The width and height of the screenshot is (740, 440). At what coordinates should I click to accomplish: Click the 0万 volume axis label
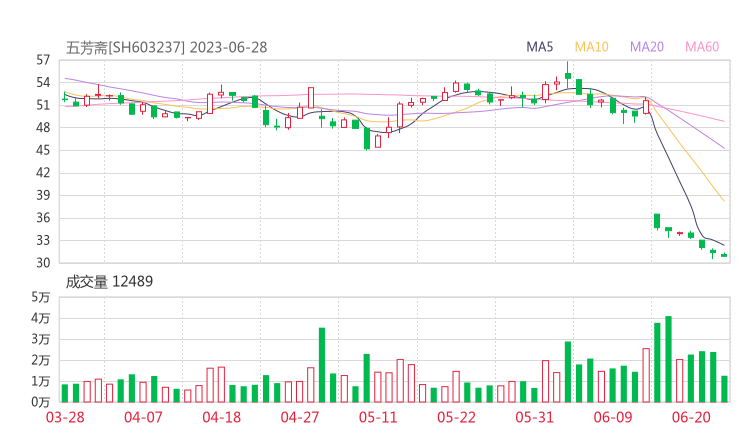[41, 402]
